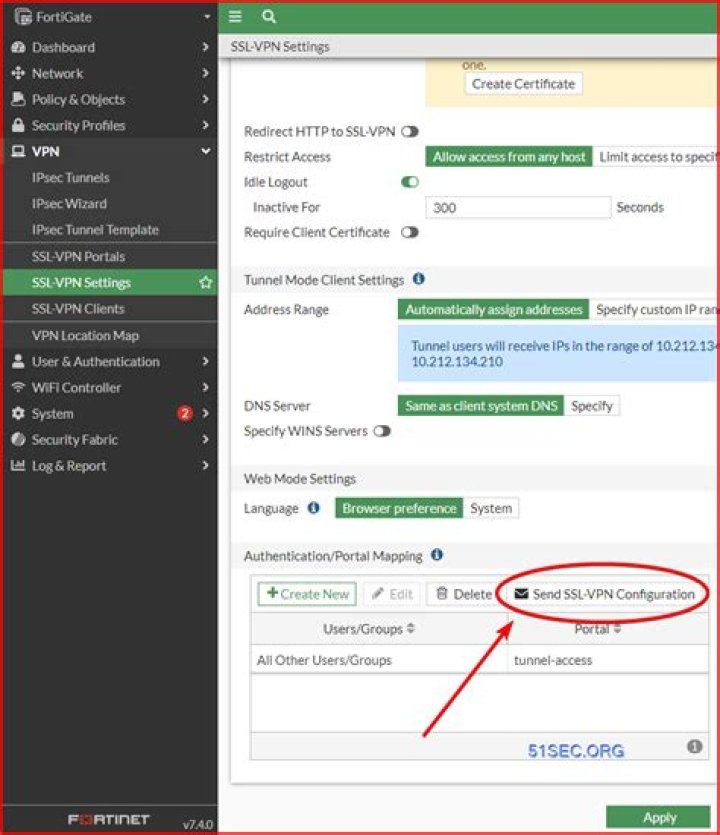Click the System gear icon
Screen dimensions: 720x835
coord(18,414)
